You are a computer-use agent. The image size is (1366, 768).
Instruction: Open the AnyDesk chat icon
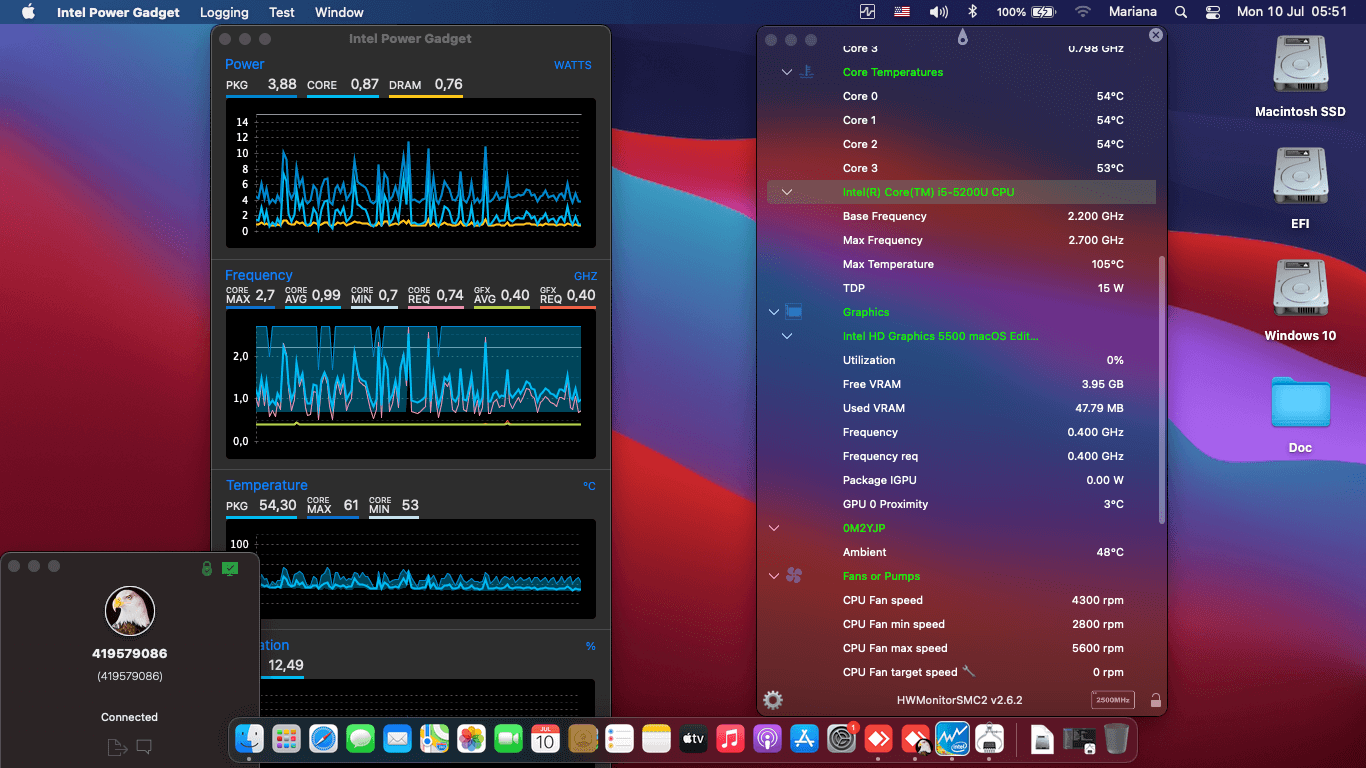(144, 746)
